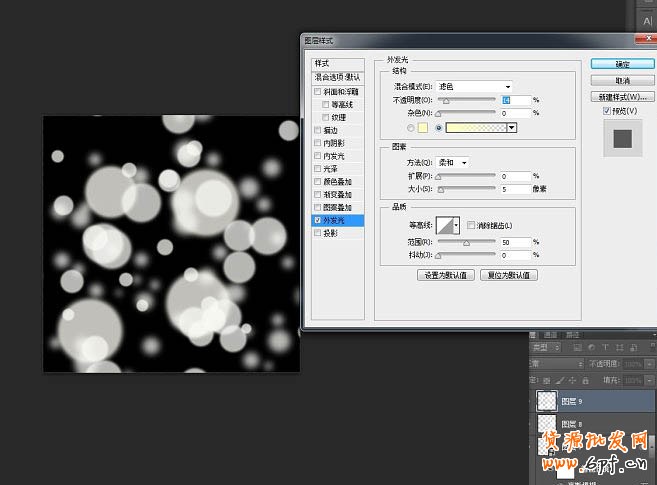The image size is (657, 485).
Task: Uncheck the 外发光 outer glow checkbox
Action: [318, 220]
